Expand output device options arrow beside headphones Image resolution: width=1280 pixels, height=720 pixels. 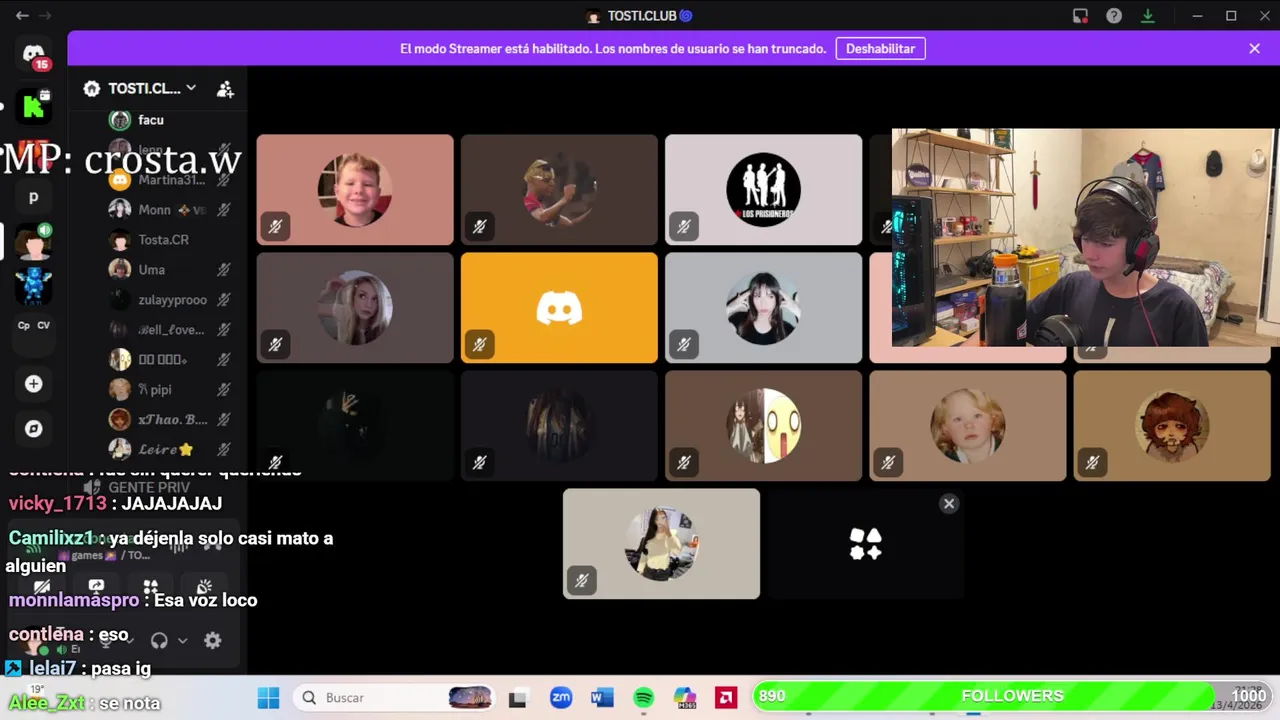[182, 641]
